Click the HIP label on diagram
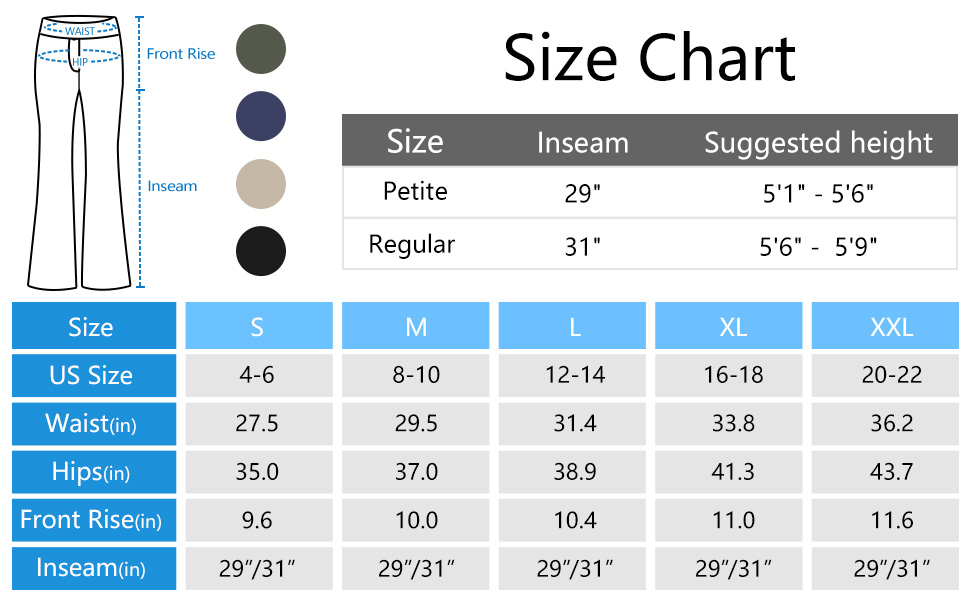 80,61
